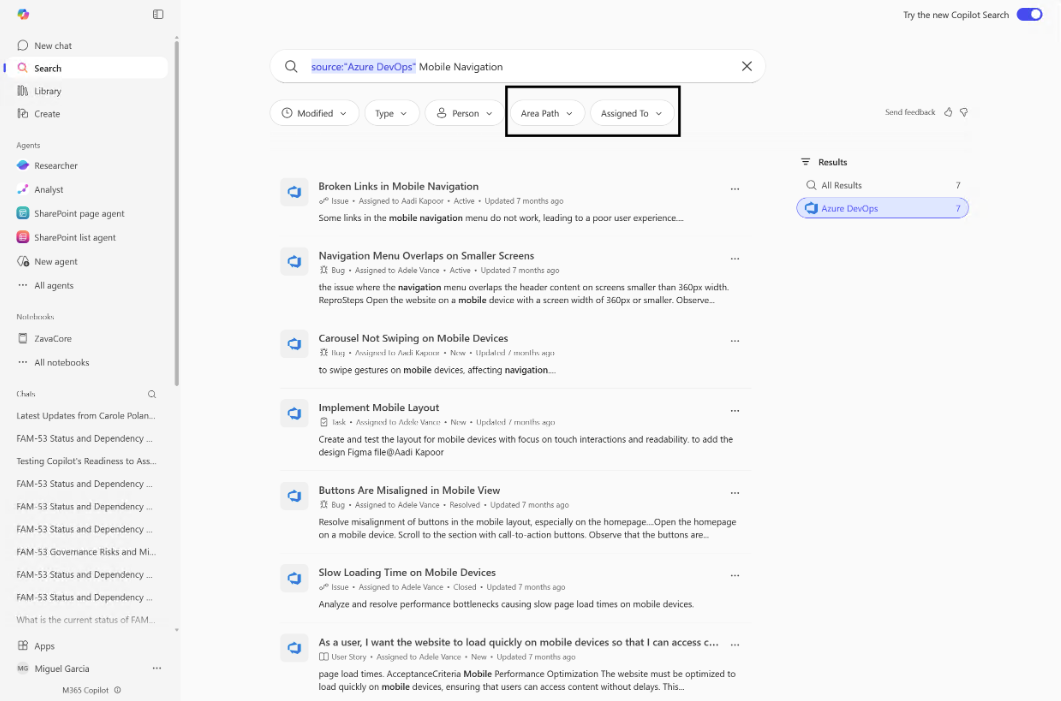This screenshot has height=701, width=1061.
Task: Start a New chat
Action: click(x=53, y=45)
